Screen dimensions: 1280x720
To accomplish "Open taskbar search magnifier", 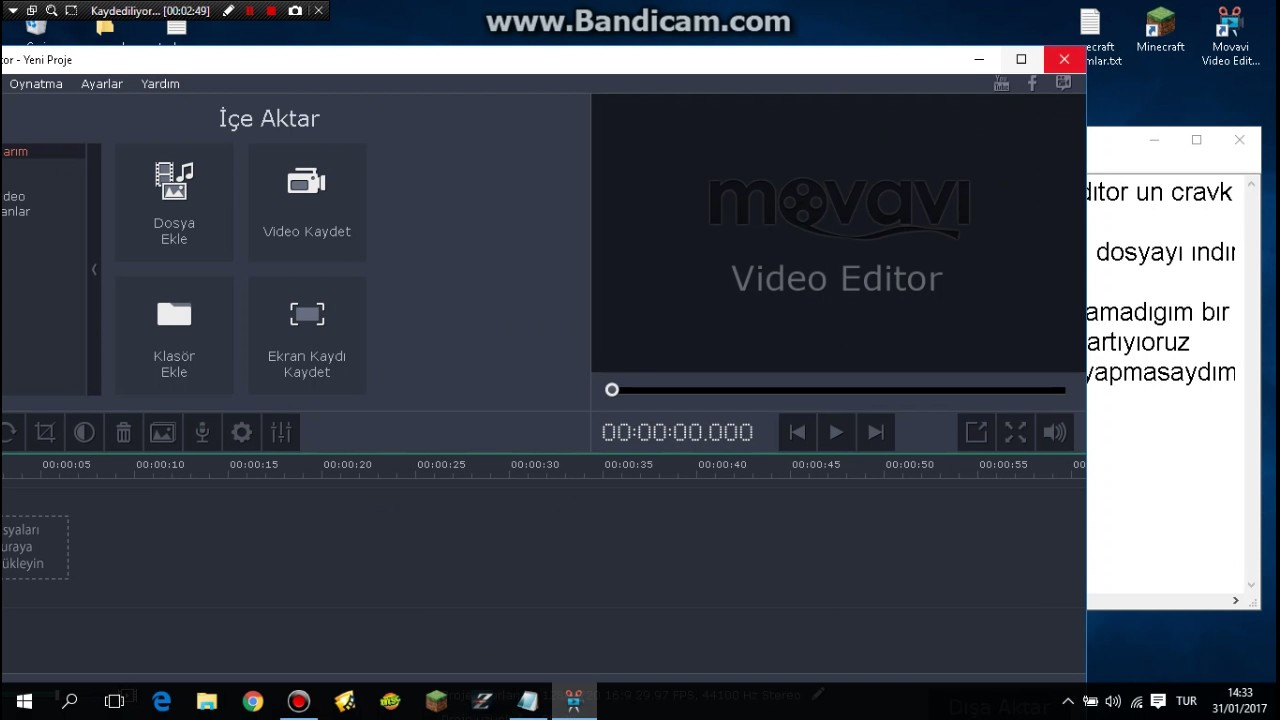I will tap(70, 702).
